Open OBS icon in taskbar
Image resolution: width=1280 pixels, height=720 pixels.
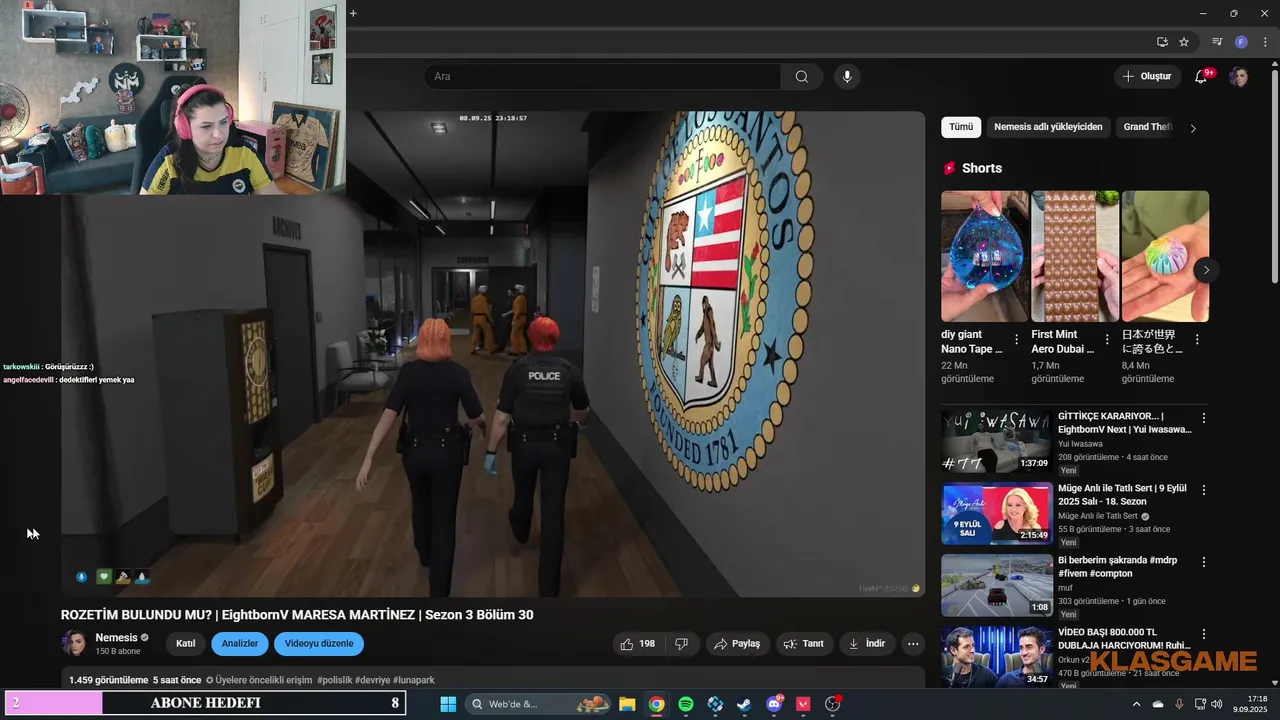[x=833, y=704]
